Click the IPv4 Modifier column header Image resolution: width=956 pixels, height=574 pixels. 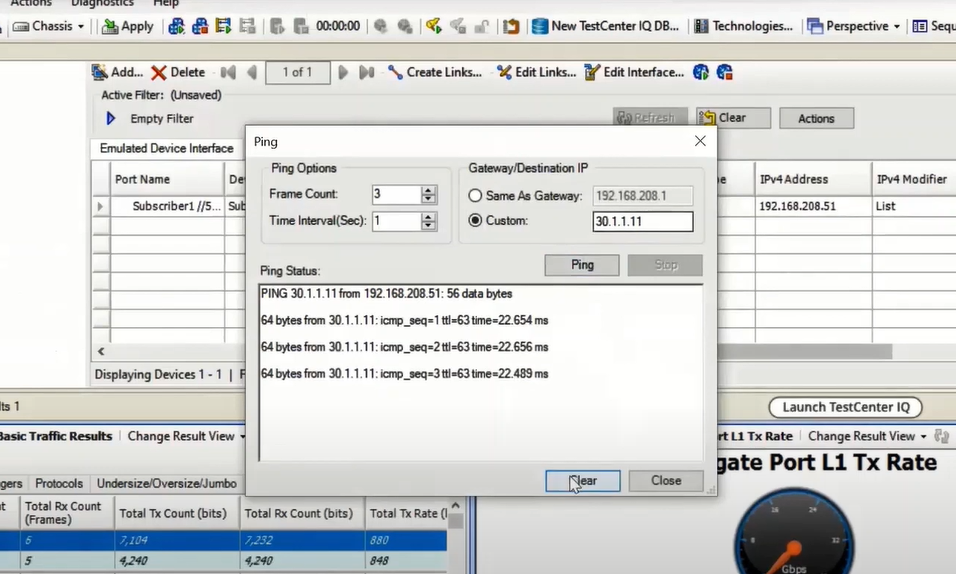pyautogui.click(x=912, y=179)
